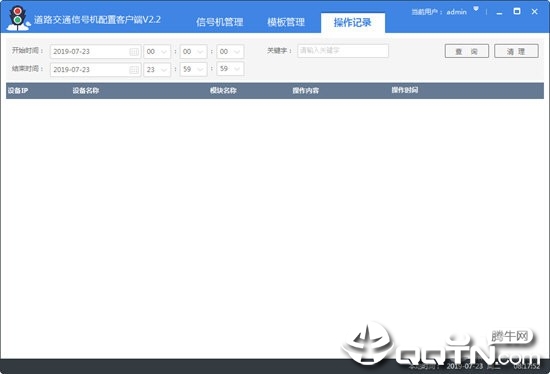Click the traffic light app logo

[18, 18]
